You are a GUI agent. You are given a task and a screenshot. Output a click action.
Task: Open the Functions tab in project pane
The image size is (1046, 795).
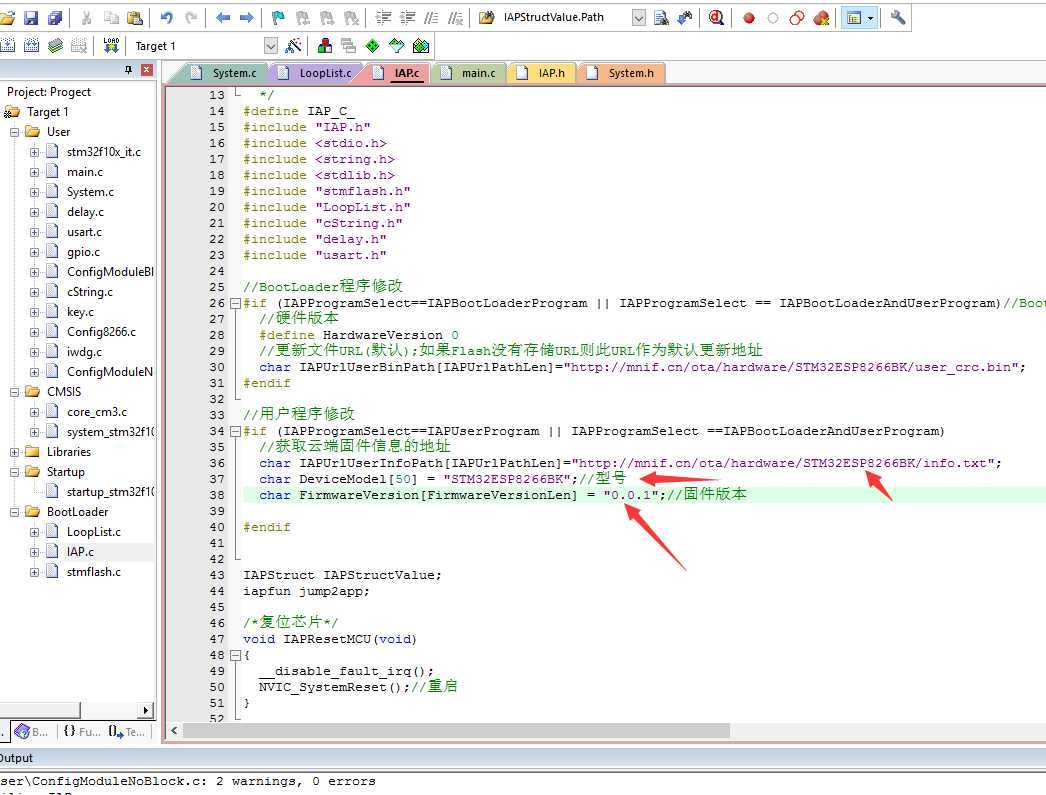(x=81, y=732)
